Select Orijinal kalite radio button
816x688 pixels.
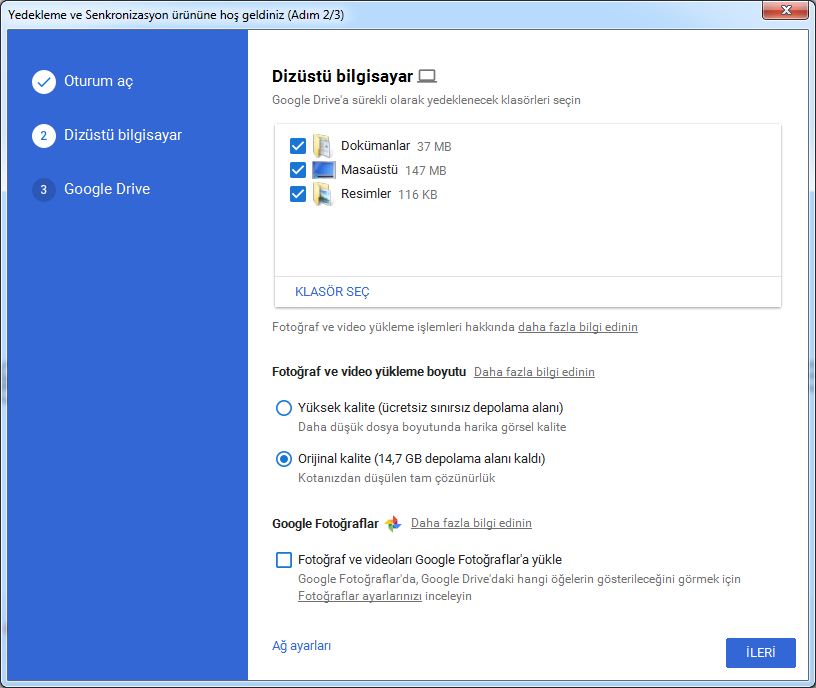pos(284,458)
